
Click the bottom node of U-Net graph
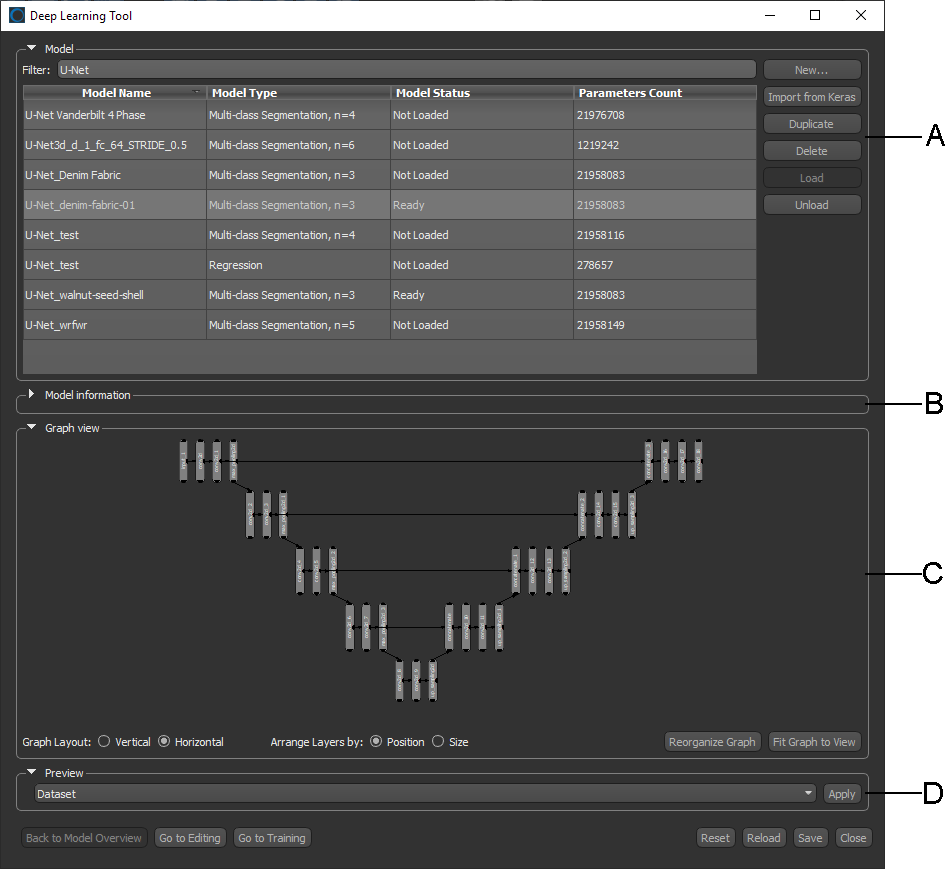point(416,680)
